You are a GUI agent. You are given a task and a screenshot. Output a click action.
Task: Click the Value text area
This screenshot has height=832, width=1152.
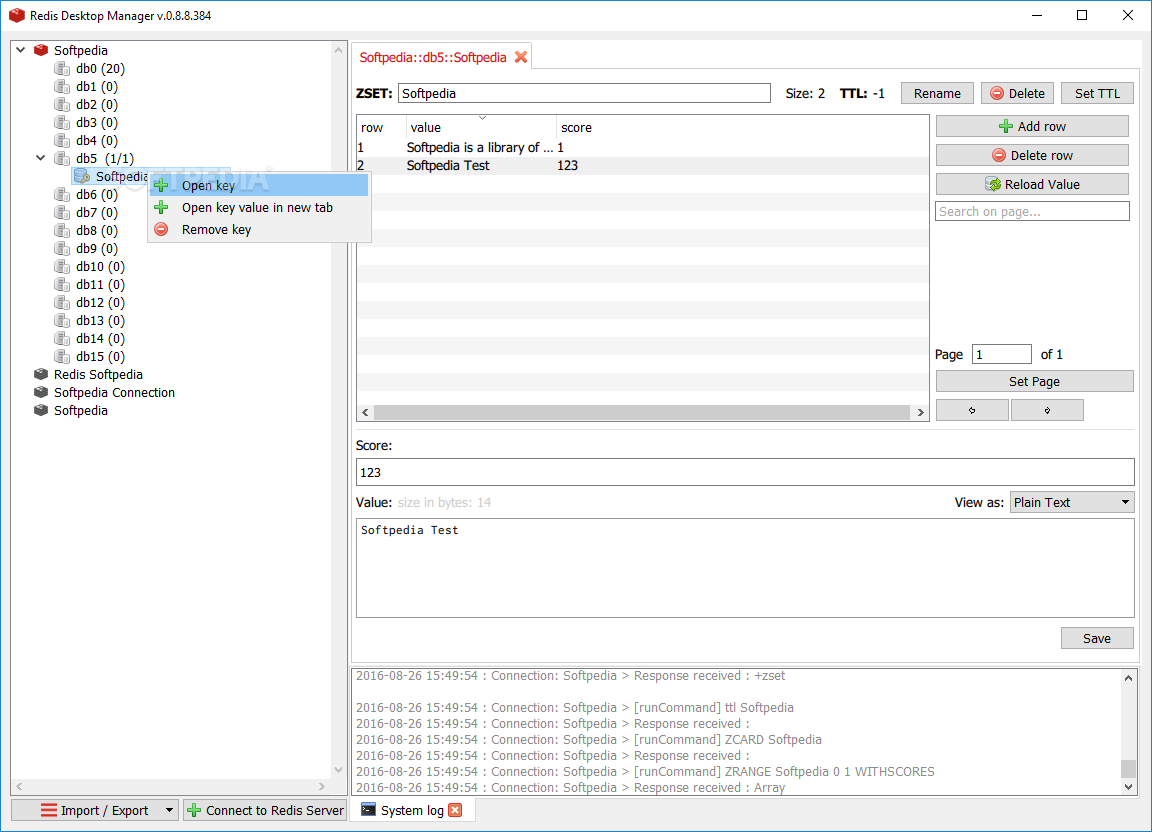point(745,568)
